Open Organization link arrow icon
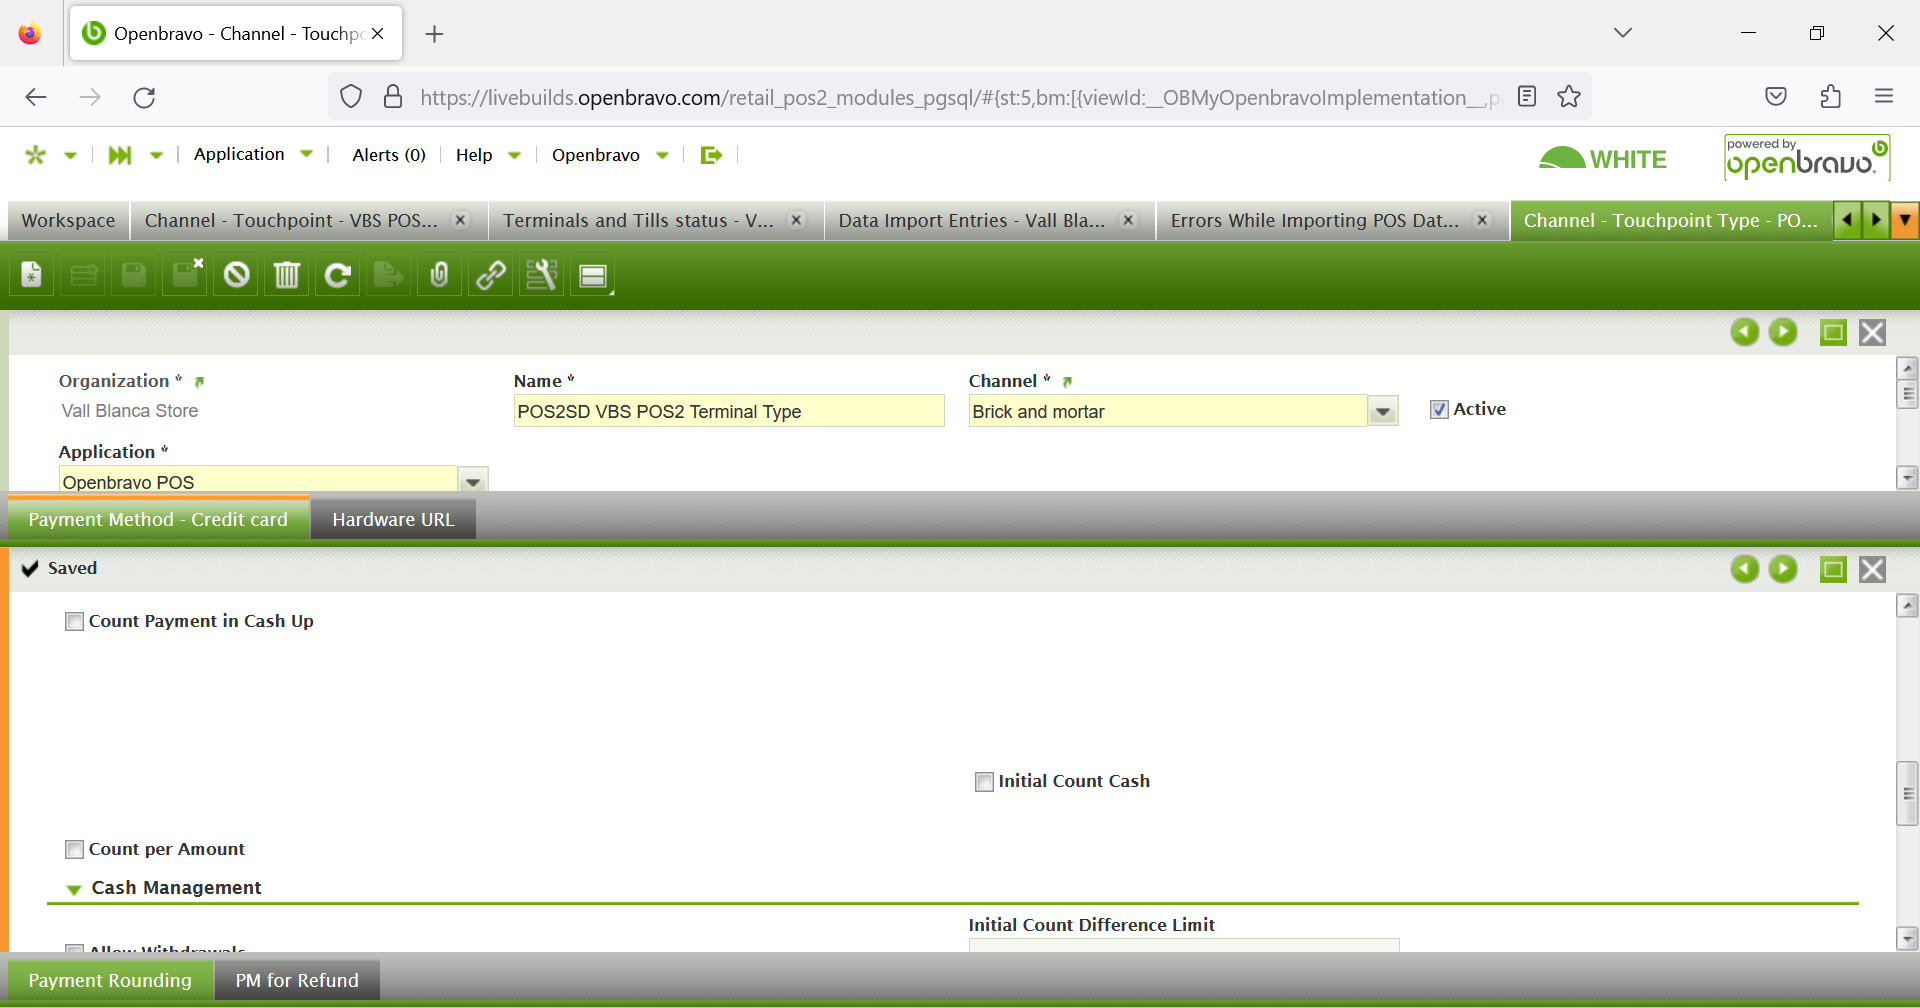Image resolution: width=1920 pixels, height=1008 pixels. (x=199, y=382)
